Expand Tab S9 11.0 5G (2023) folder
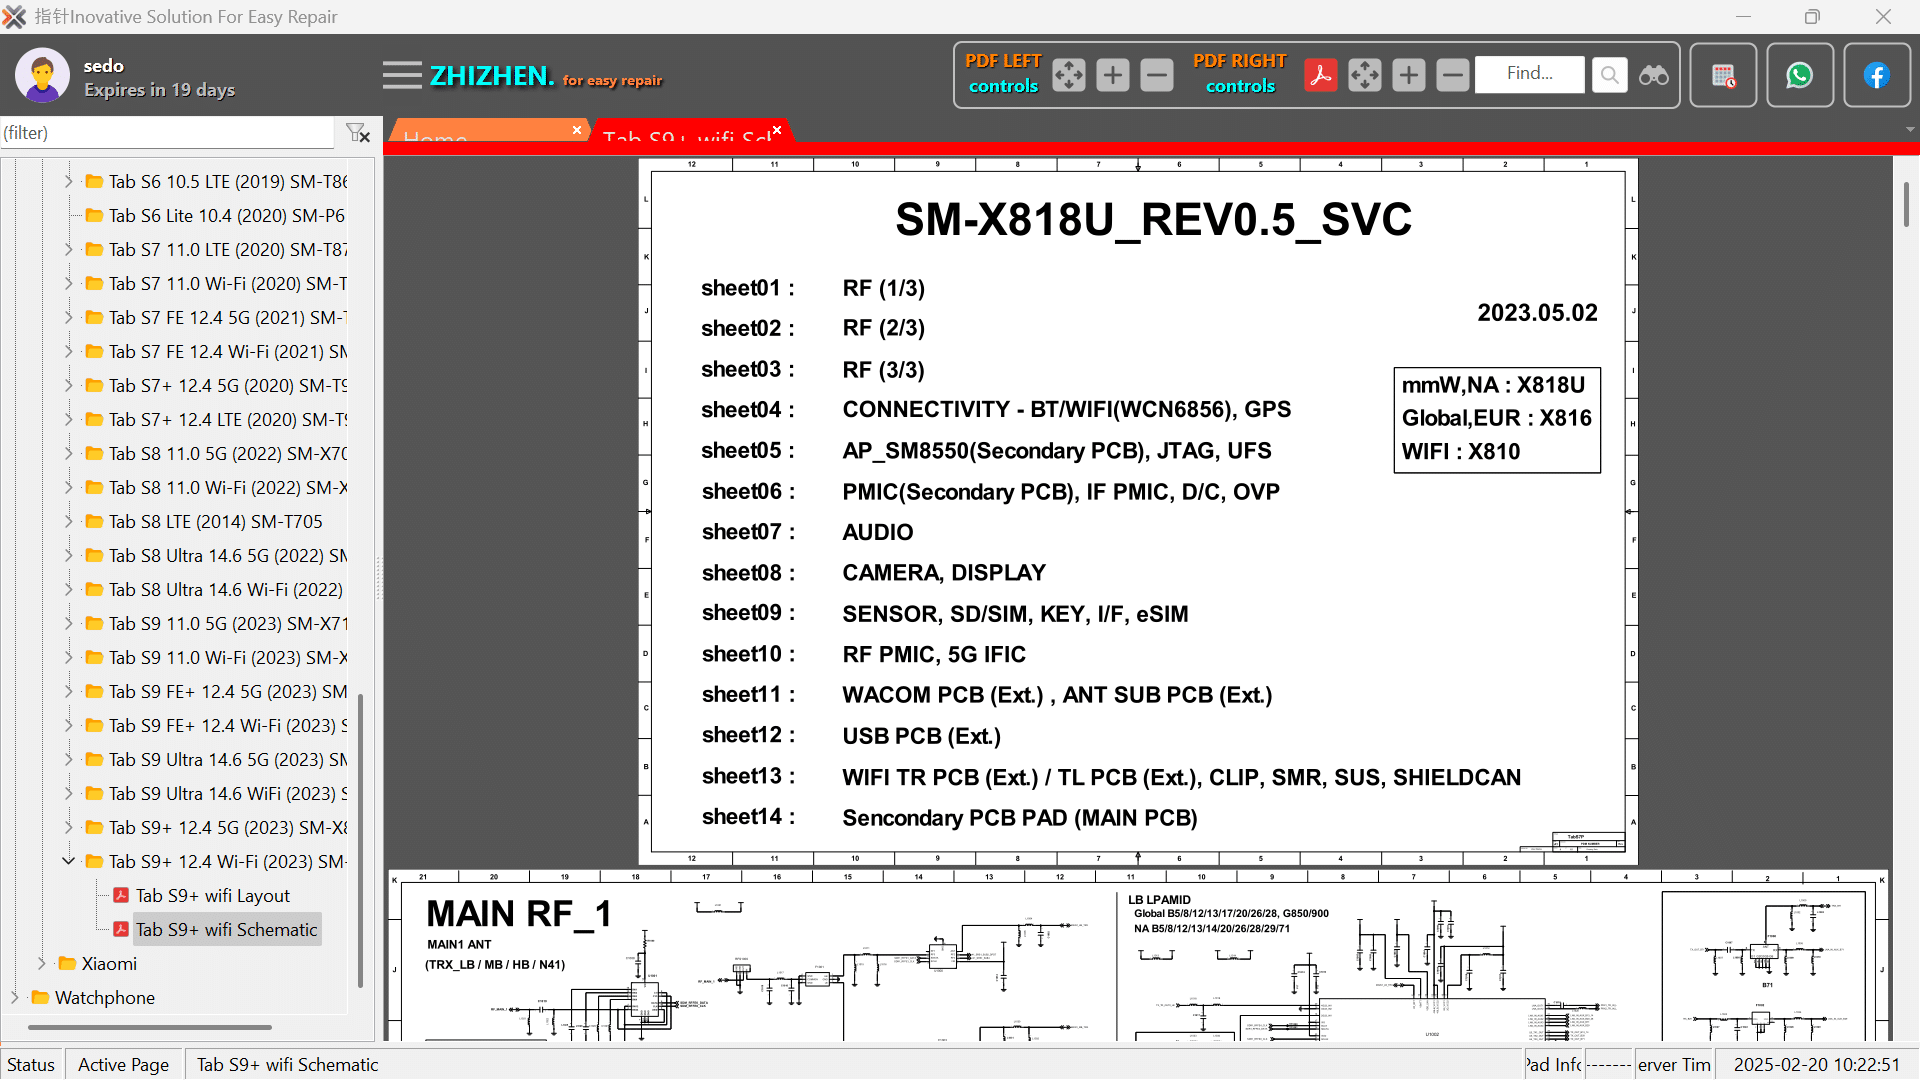 [68, 623]
